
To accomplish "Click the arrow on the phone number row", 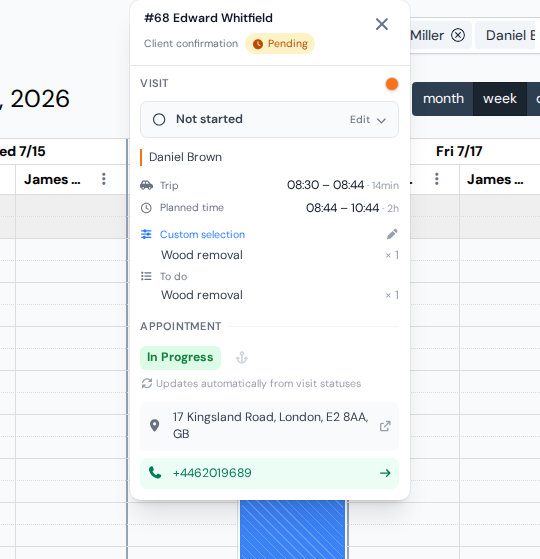I will point(385,473).
